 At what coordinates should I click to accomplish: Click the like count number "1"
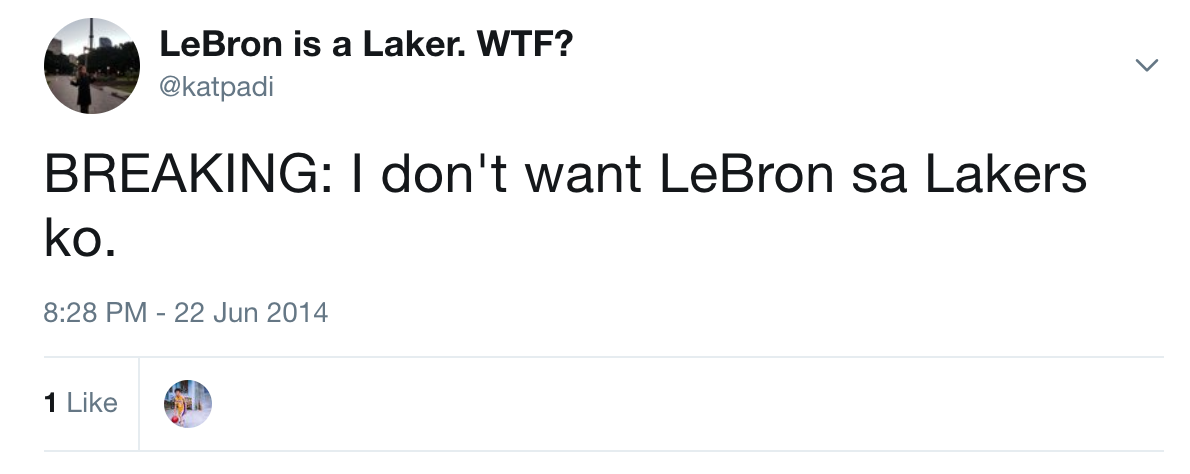coord(50,403)
